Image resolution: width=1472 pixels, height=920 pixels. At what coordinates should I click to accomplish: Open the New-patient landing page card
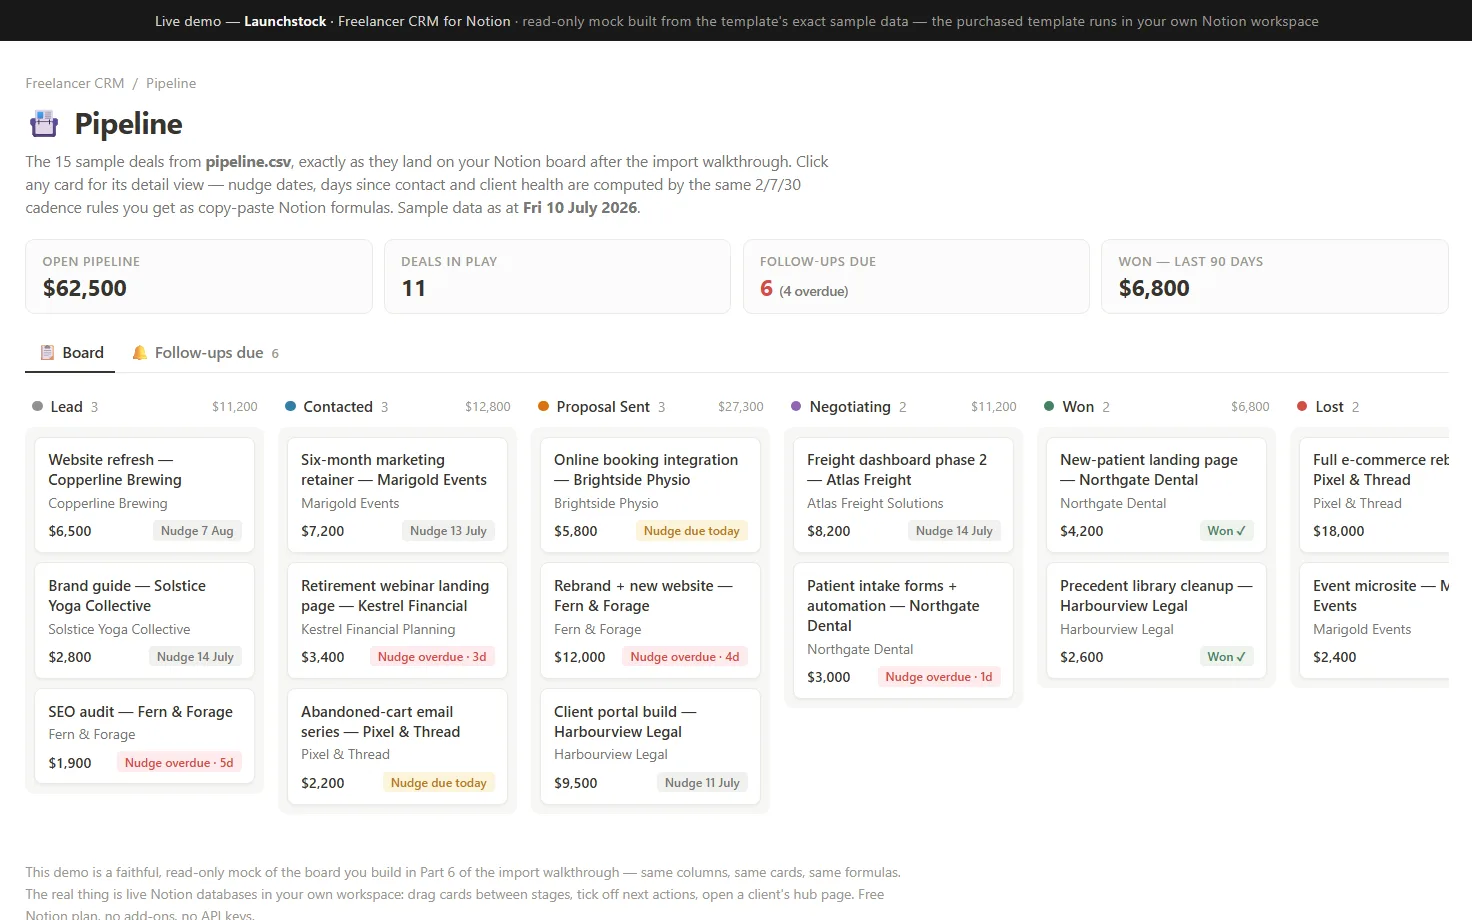(1156, 495)
